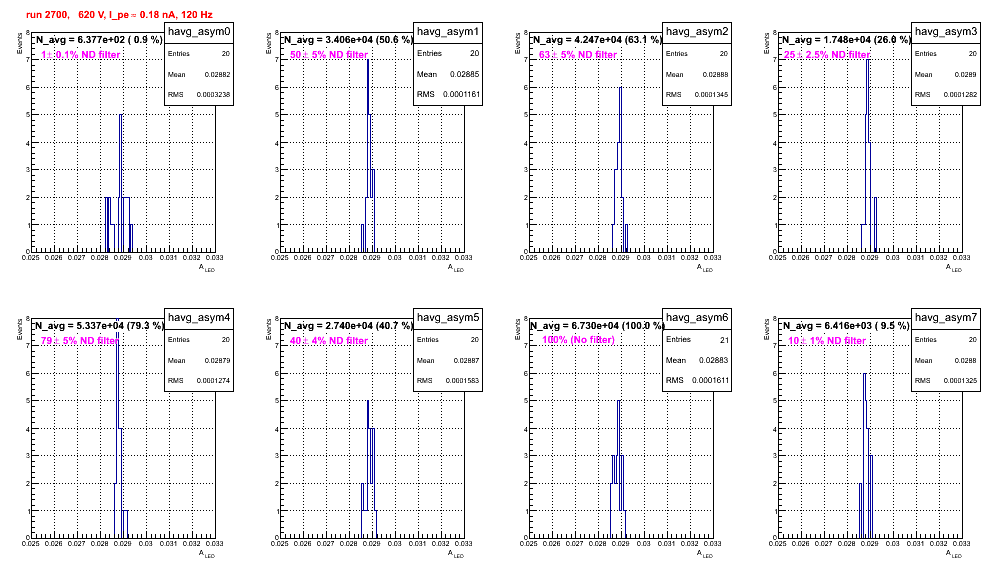Click the N_avg = 1.748e+04 label
This screenshot has height=572, width=996.
(x=846, y=39)
